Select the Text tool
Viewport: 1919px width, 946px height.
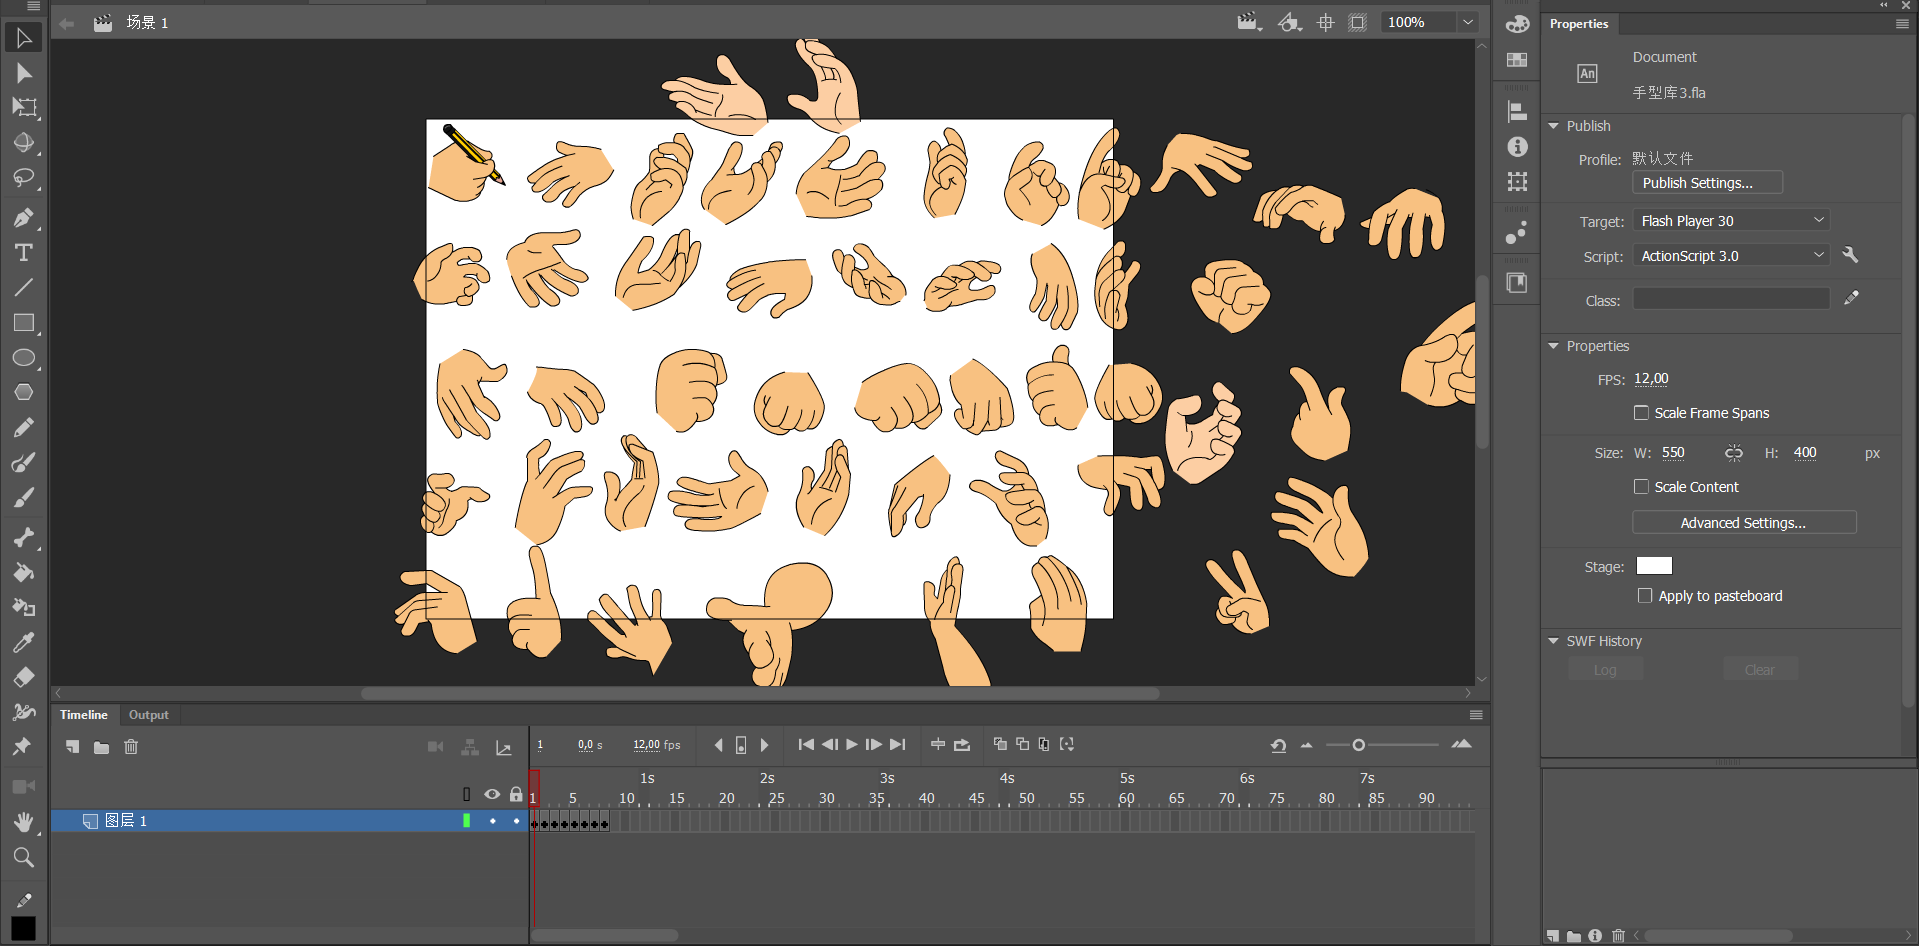coord(23,253)
